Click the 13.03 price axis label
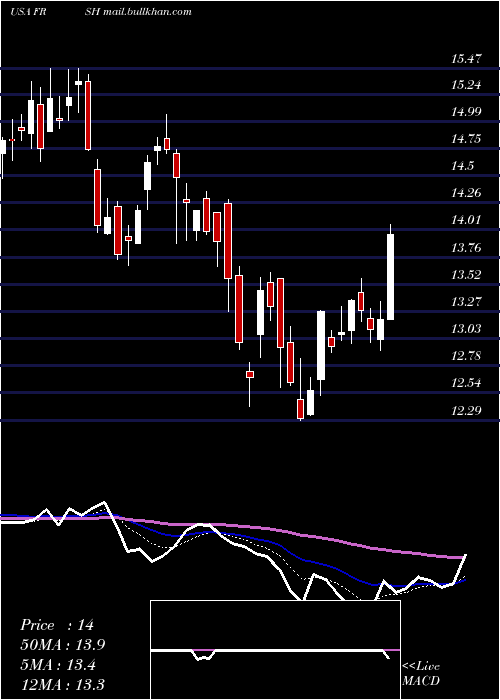The width and height of the screenshot is (500, 700). [466, 329]
